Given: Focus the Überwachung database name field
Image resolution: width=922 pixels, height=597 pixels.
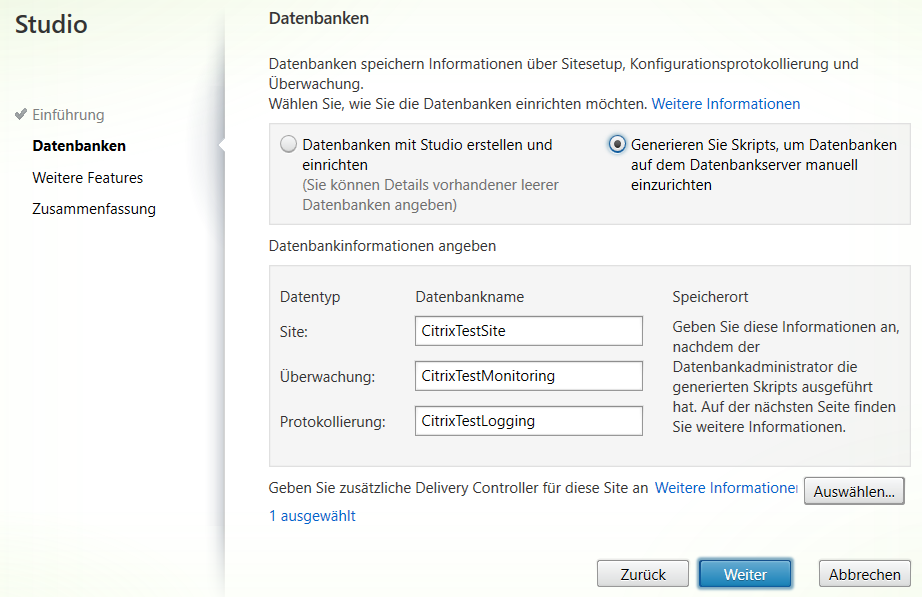Looking at the screenshot, I should click(528, 376).
